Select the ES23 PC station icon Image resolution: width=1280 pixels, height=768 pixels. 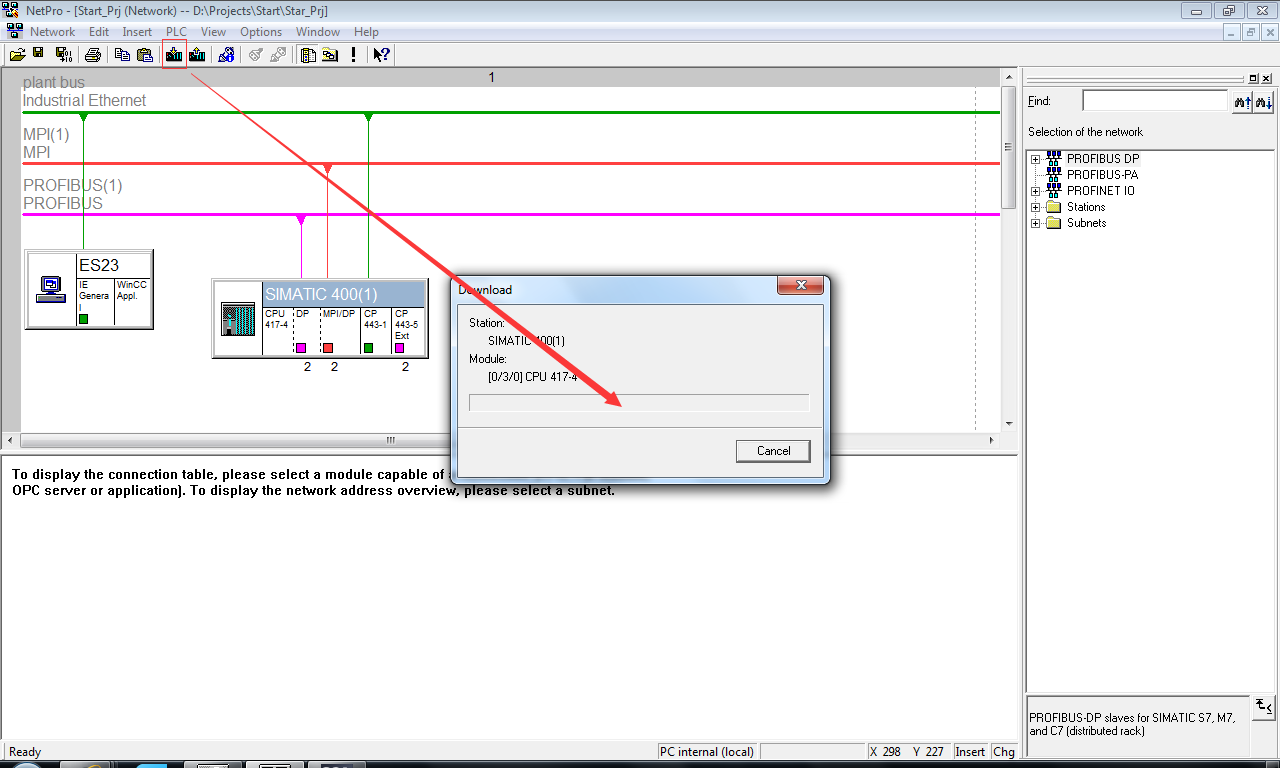50,290
